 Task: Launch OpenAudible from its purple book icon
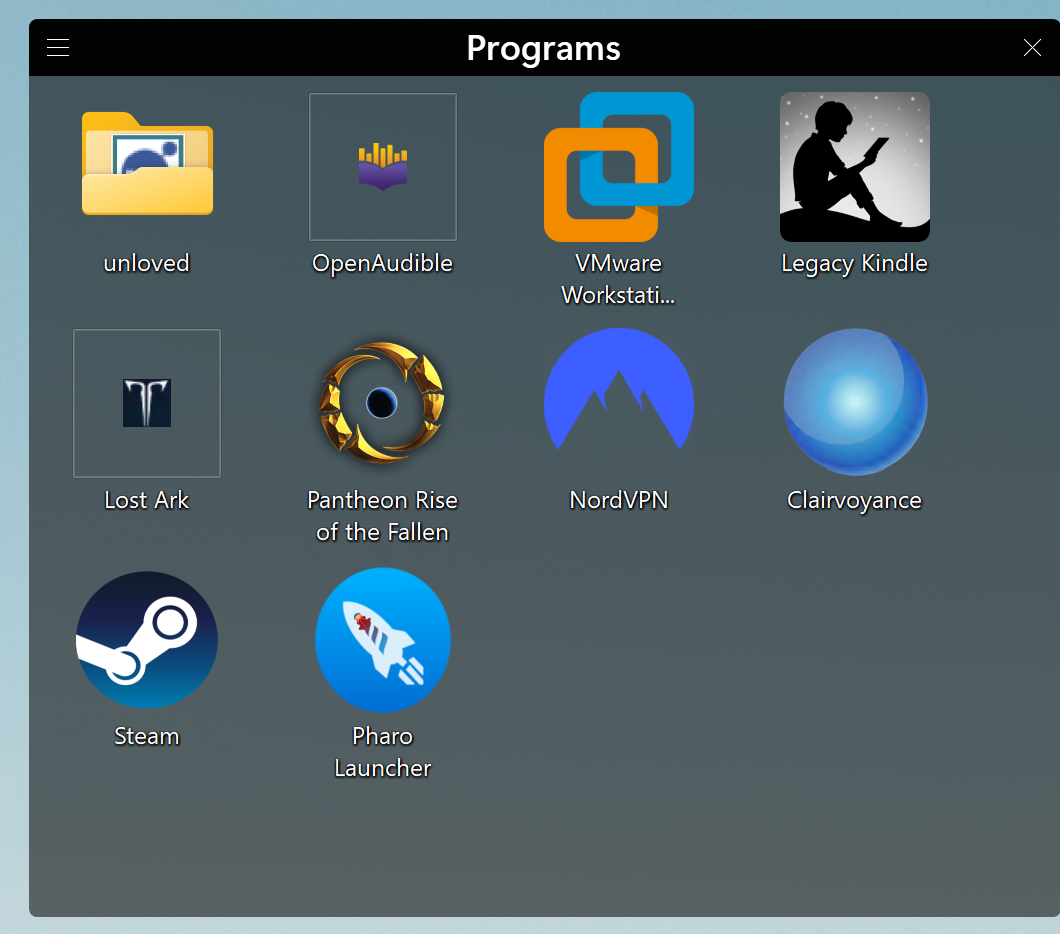pyautogui.click(x=383, y=167)
